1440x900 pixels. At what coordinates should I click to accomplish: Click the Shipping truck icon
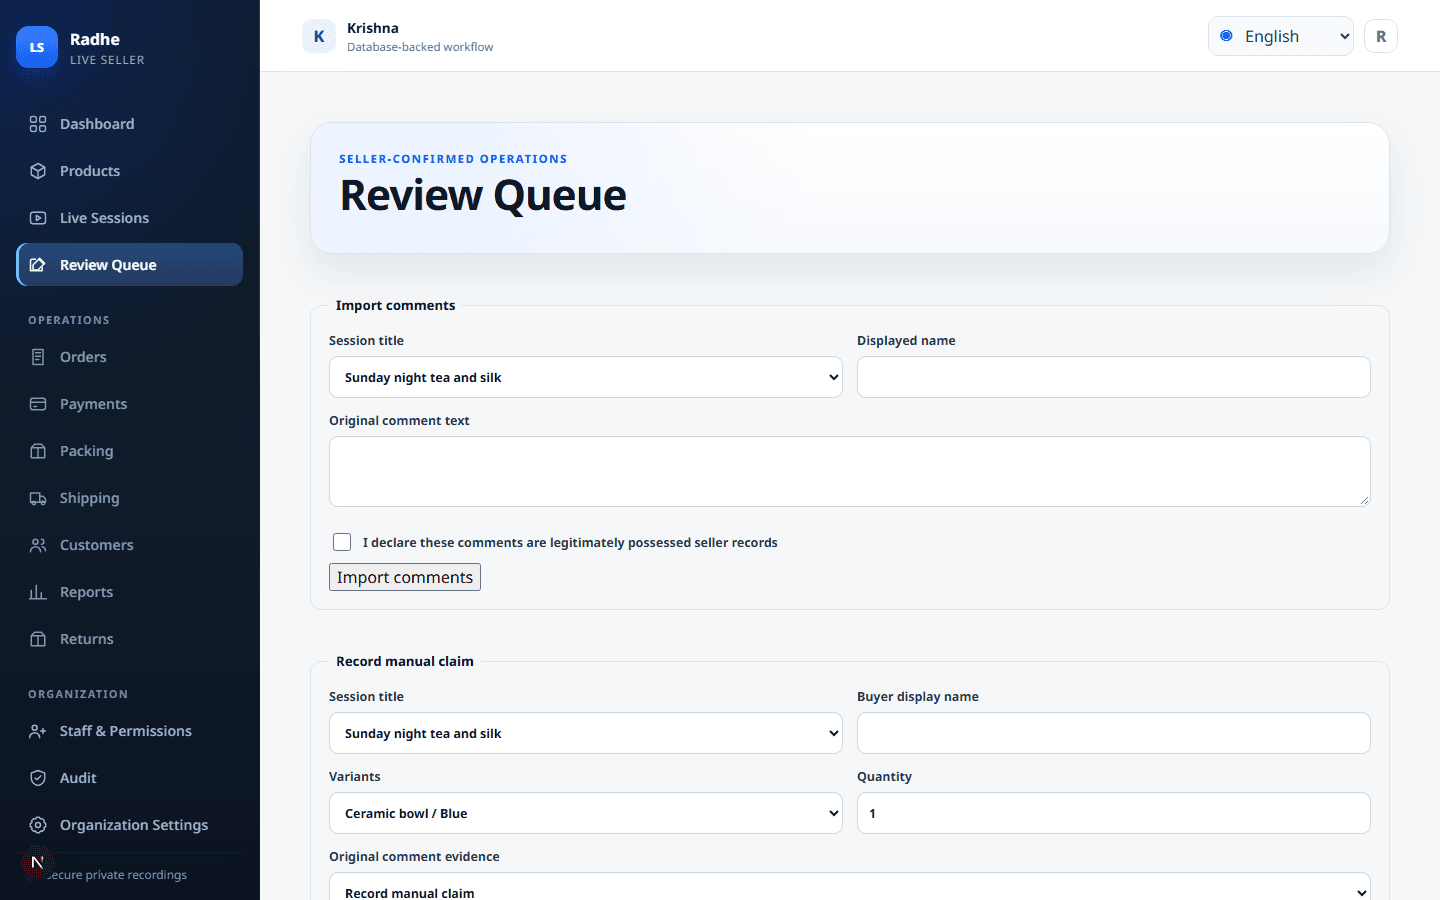[38, 498]
